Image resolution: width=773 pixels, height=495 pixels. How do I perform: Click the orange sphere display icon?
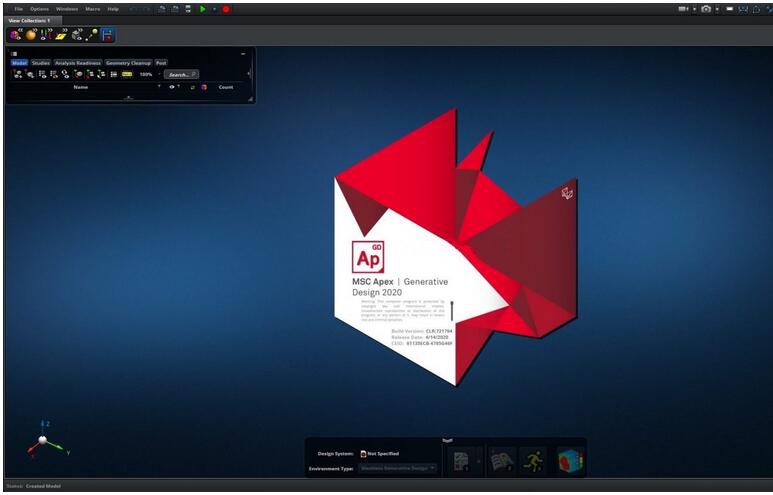(31, 35)
